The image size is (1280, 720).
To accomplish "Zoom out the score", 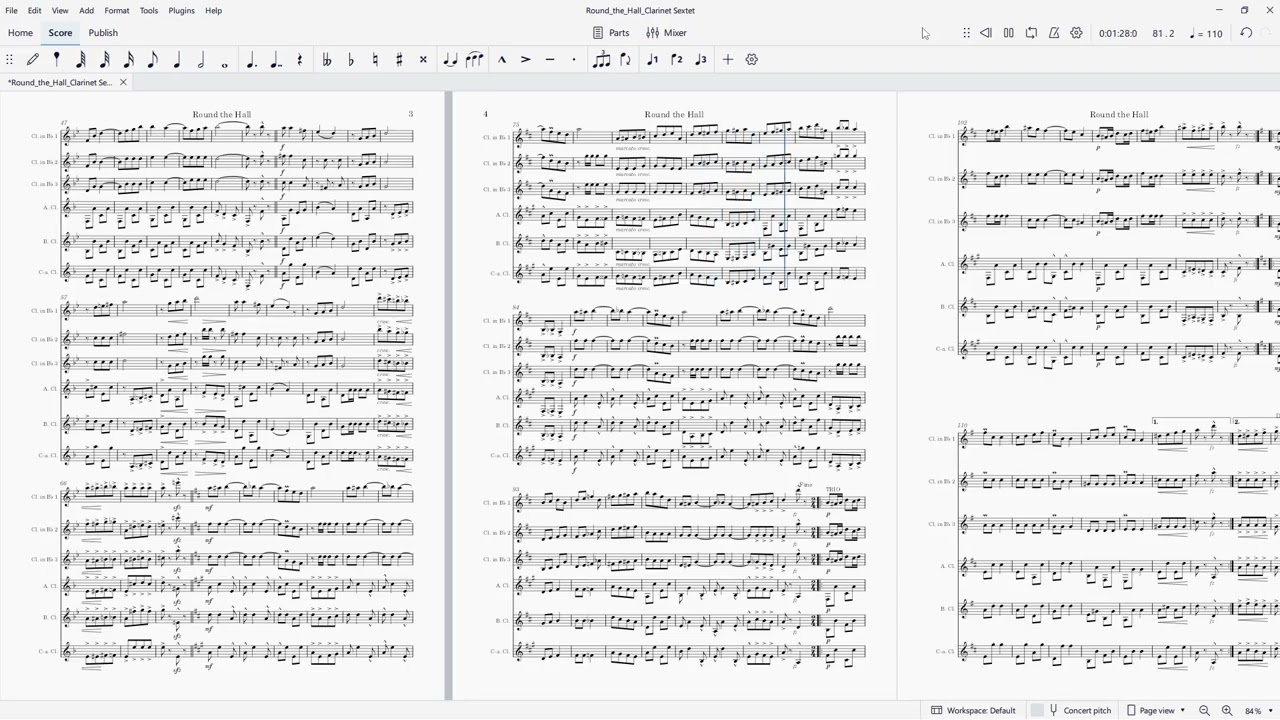I will (1204, 710).
